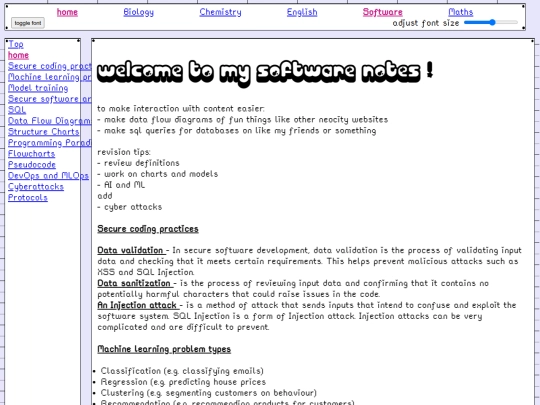Select Machine learning problem types heading

[164, 349]
